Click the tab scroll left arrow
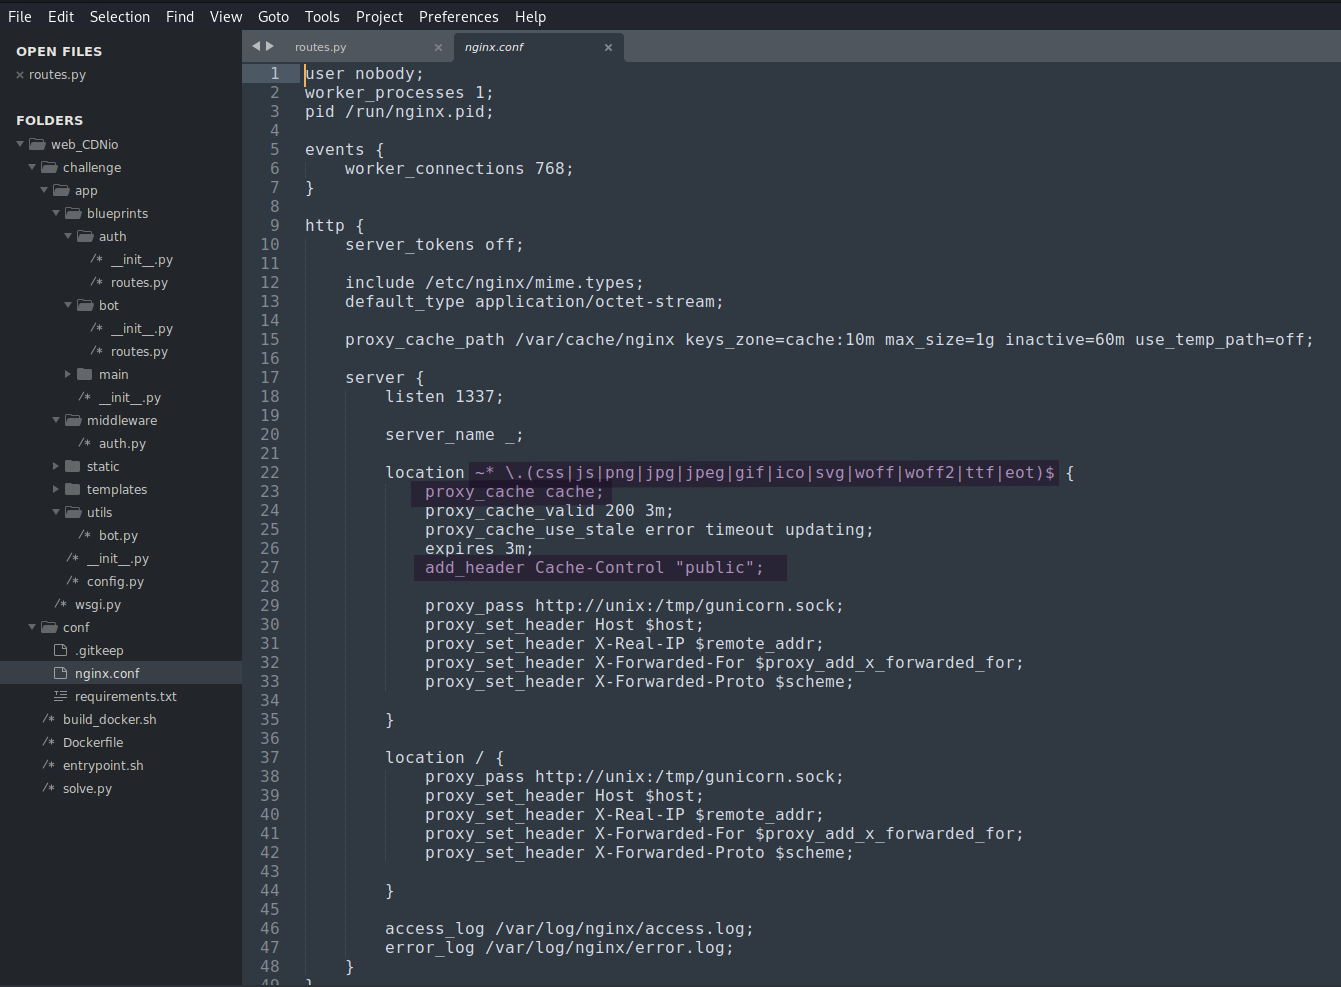This screenshot has width=1341, height=987. tap(256, 46)
